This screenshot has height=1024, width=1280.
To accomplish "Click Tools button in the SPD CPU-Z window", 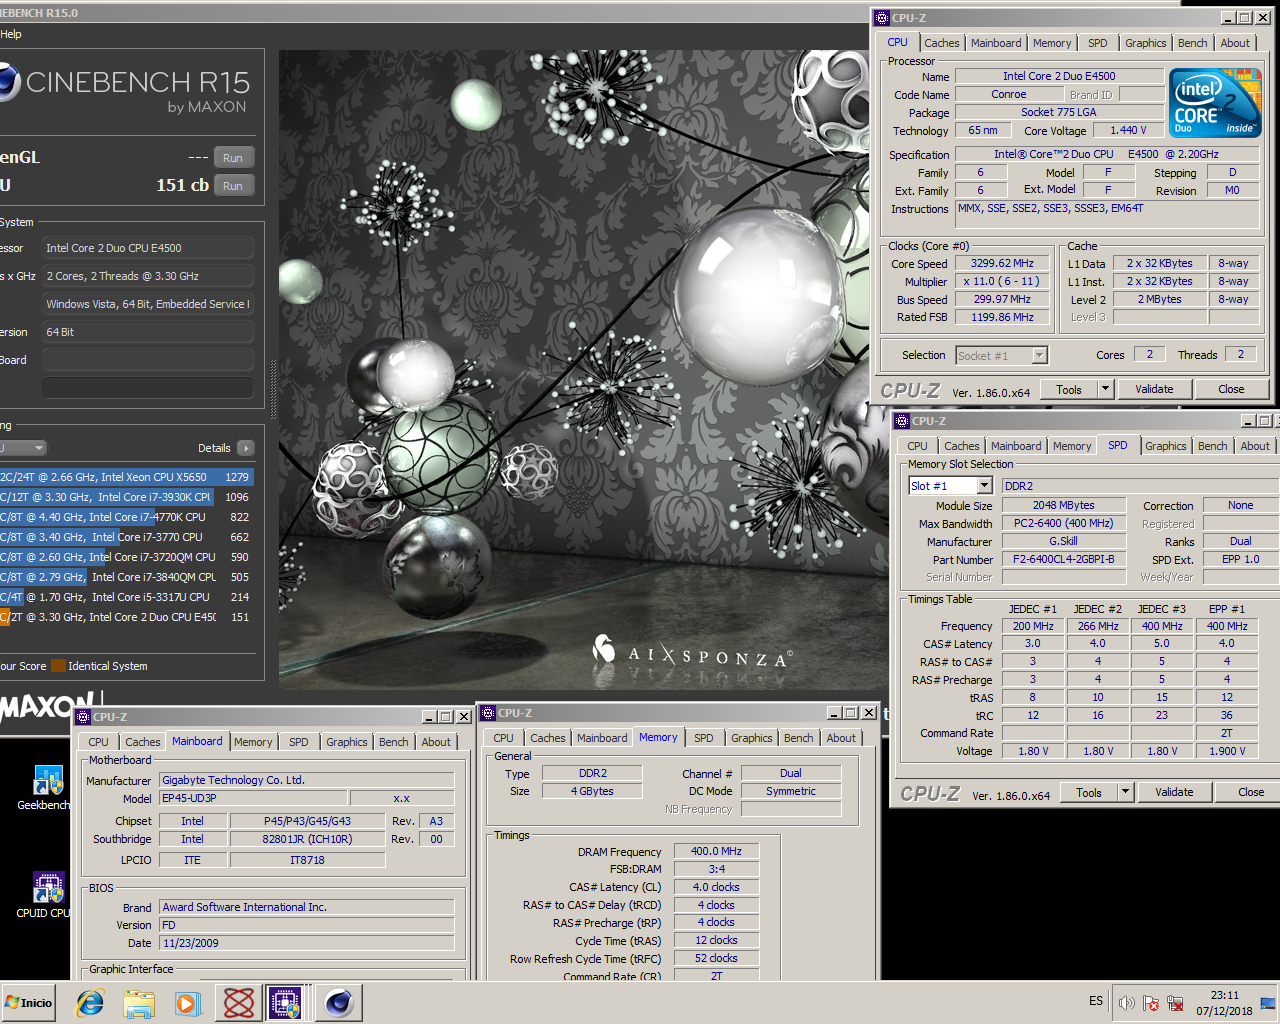I will (1089, 792).
